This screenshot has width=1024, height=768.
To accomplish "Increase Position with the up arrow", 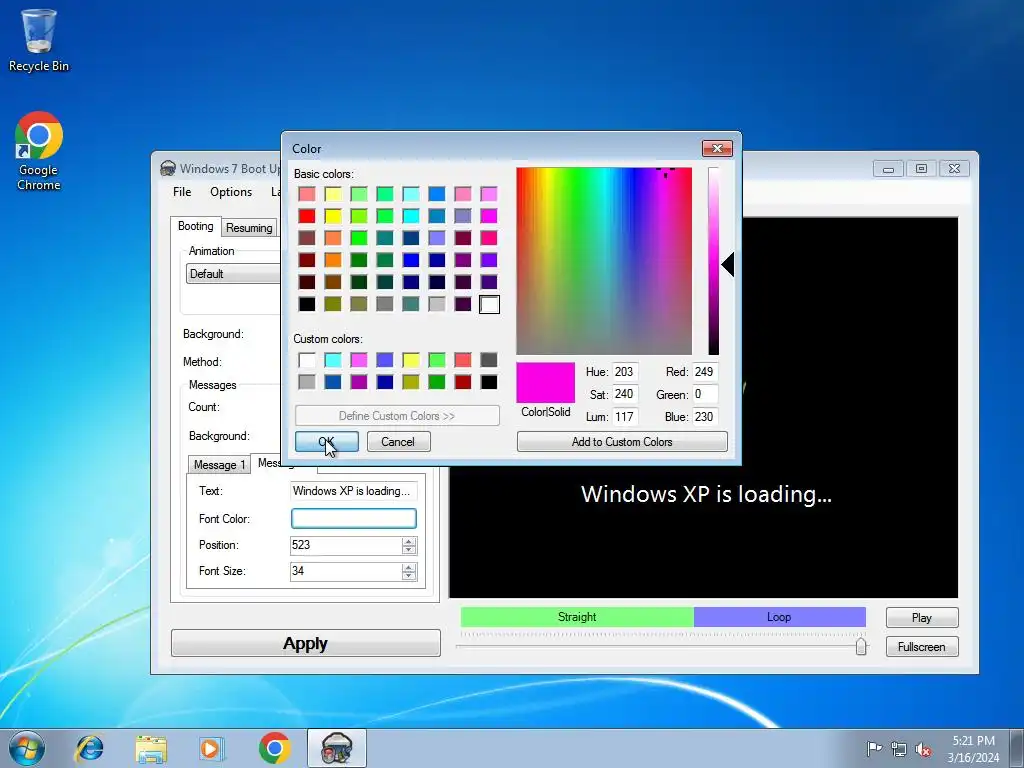I will [409, 541].
